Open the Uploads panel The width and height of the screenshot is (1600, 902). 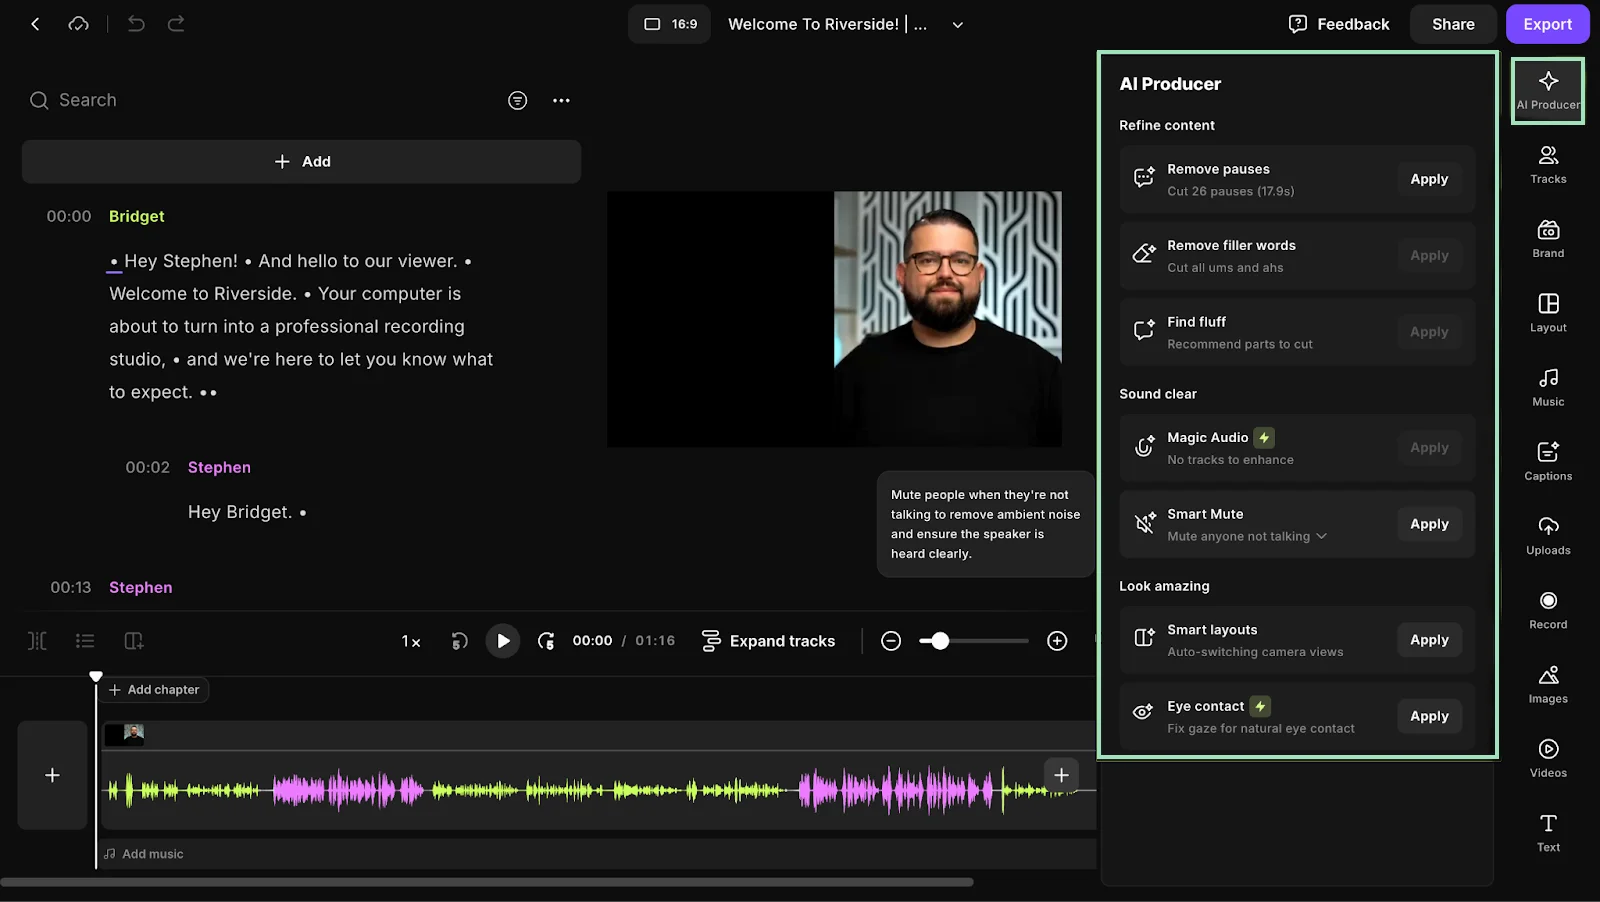pyautogui.click(x=1547, y=534)
